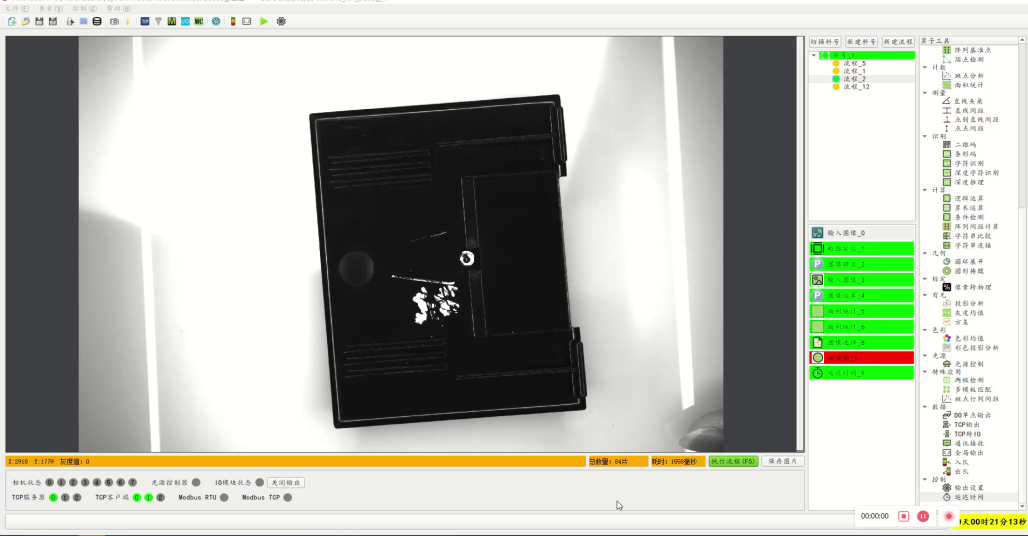Toggle the Modbus RTU status indicator
Image resolution: width=1028 pixels, height=536 pixels.
click(224, 497)
